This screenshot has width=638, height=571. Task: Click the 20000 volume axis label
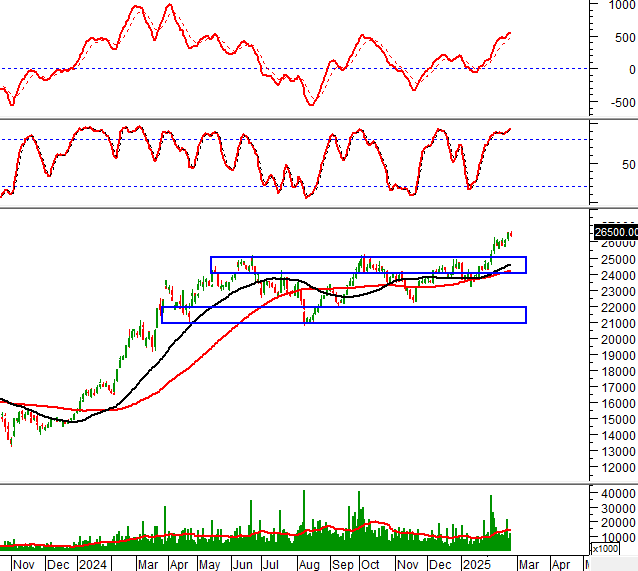(x=618, y=523)
